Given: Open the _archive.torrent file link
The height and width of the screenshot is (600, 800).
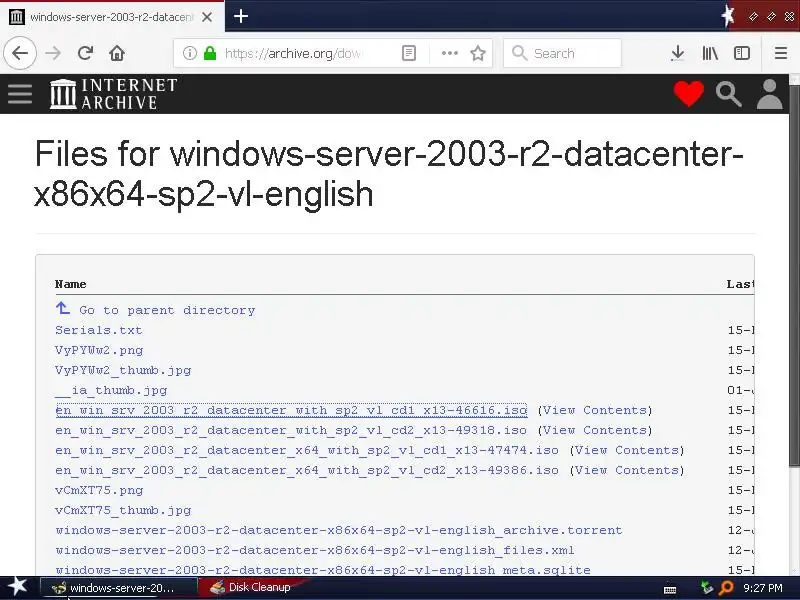Looking at the screenshot, I should (339, 530).
